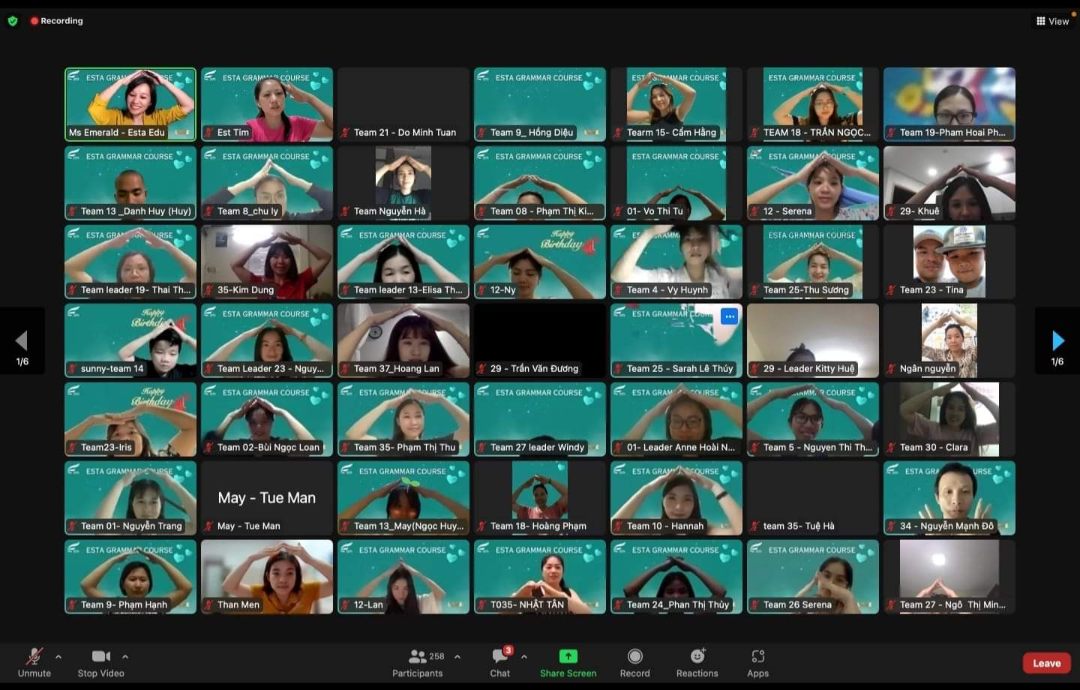Click the Participants icon in toolbar
Screen dimensions: 1080x690
(x=417, y=657)
